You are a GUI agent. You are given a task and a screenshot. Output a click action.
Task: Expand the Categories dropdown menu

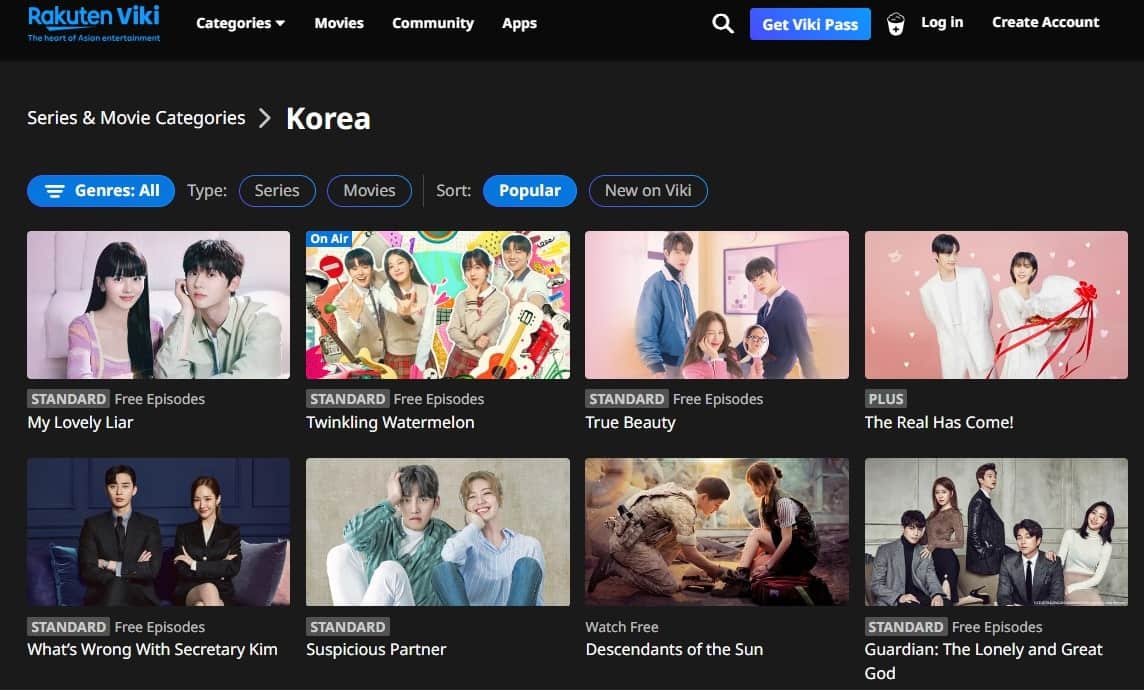(x=240, y=23)
